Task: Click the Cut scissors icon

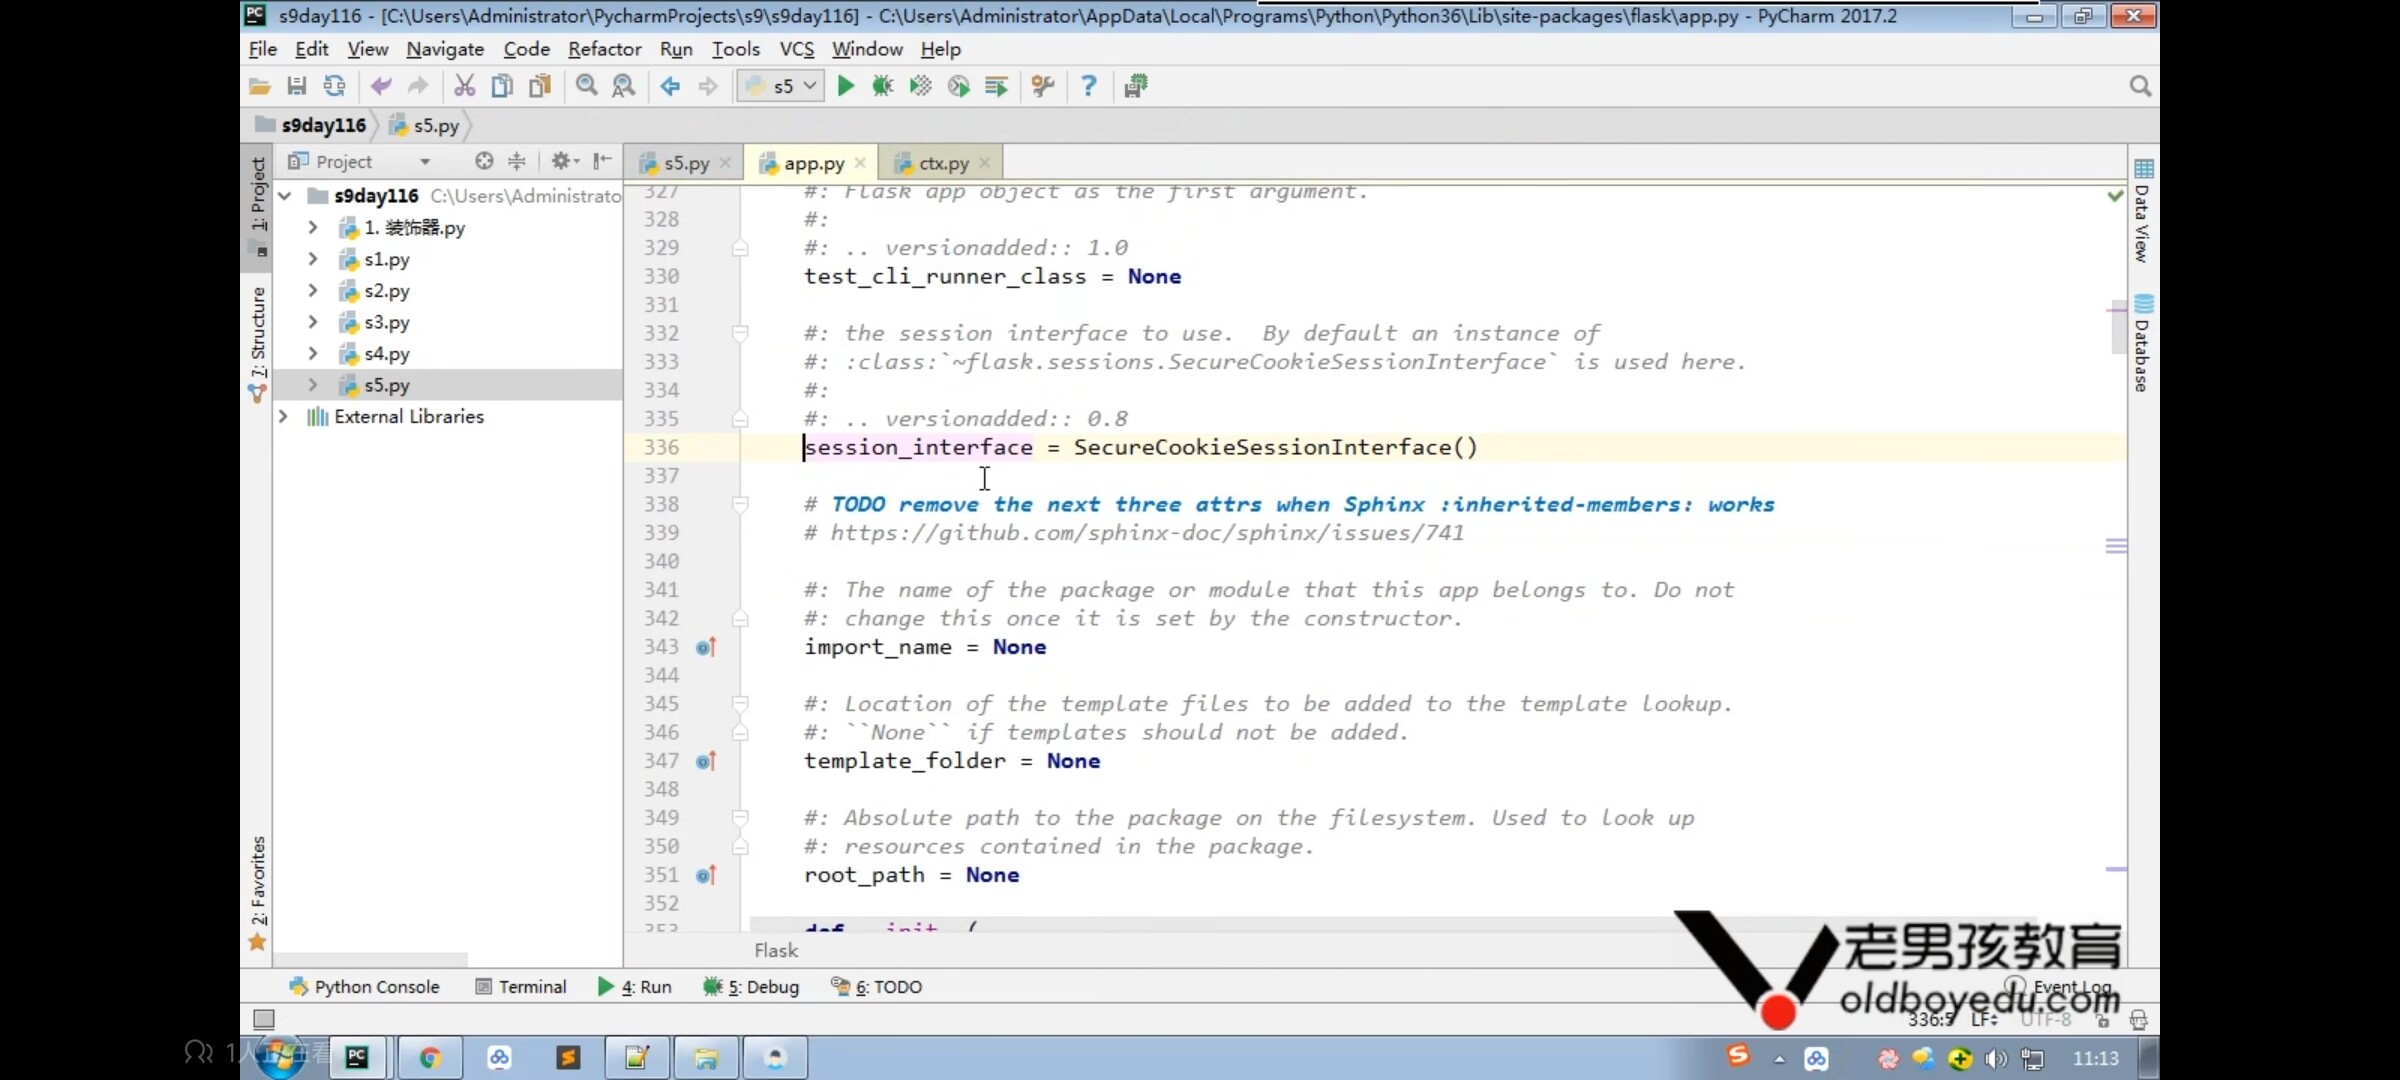Action: pos(464,86)
